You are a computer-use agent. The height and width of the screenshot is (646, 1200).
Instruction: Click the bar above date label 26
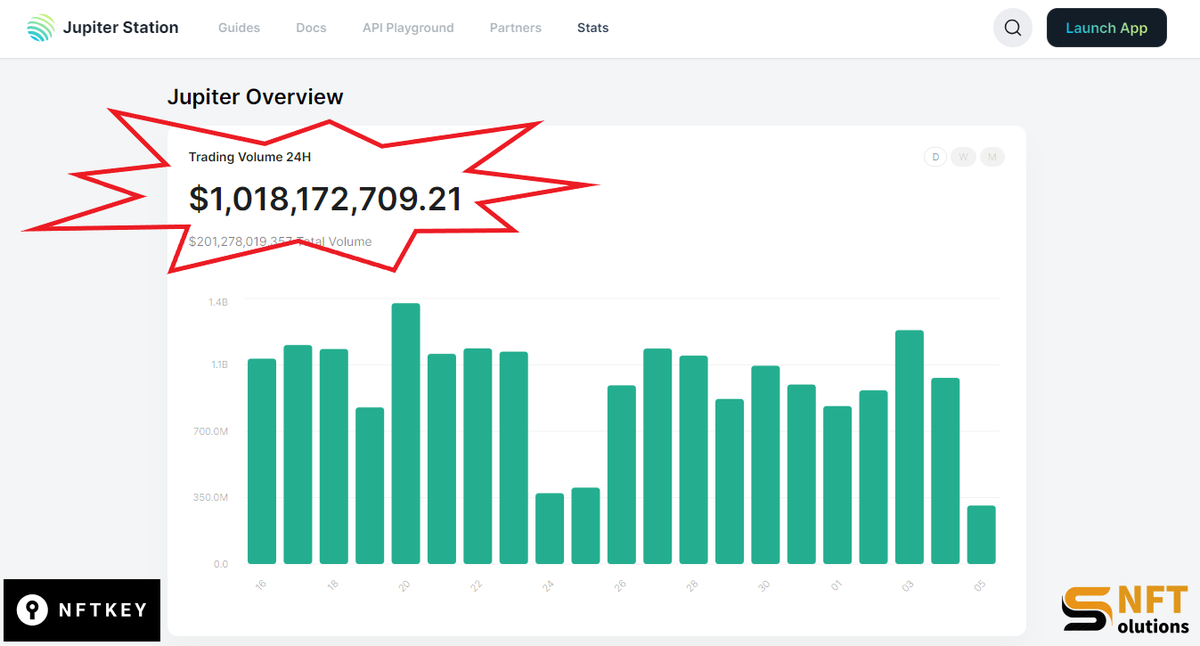point(622,474)
